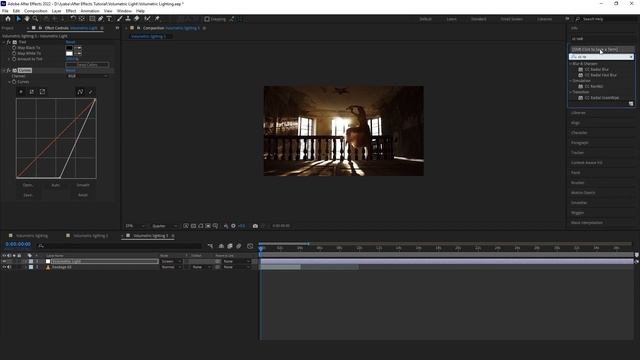Select the Eraser tool
Image resolution: width=640 pixels, height=360 pixels.
137,19
